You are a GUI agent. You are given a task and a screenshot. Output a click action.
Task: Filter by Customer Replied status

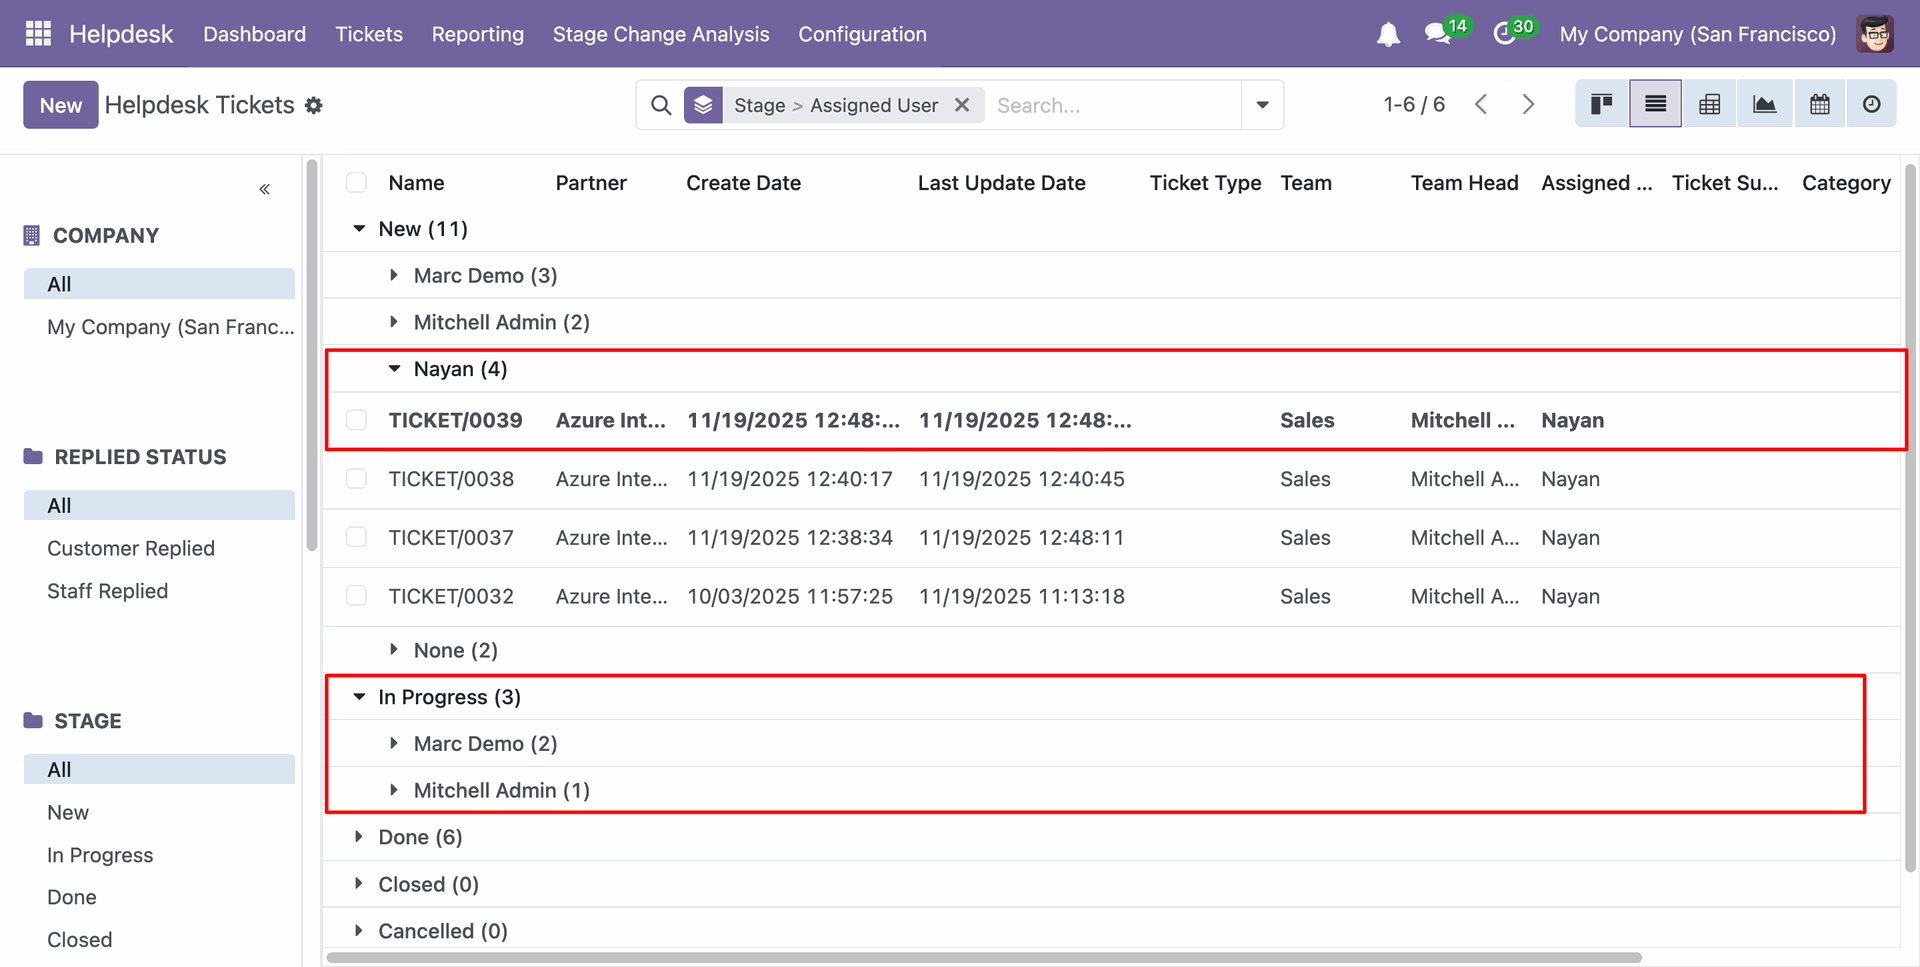131,548
